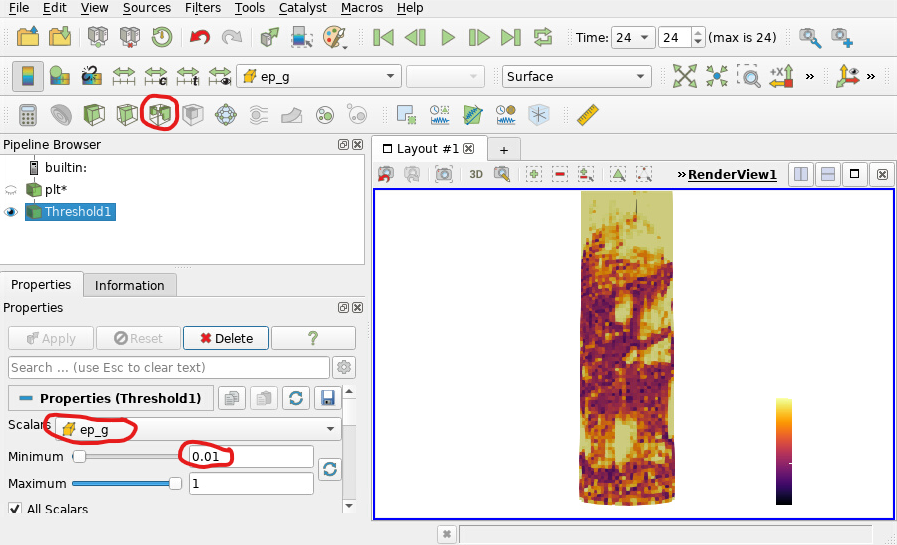Click the Stream Tracer filter icon
The image size is (897, 545).
259,115
